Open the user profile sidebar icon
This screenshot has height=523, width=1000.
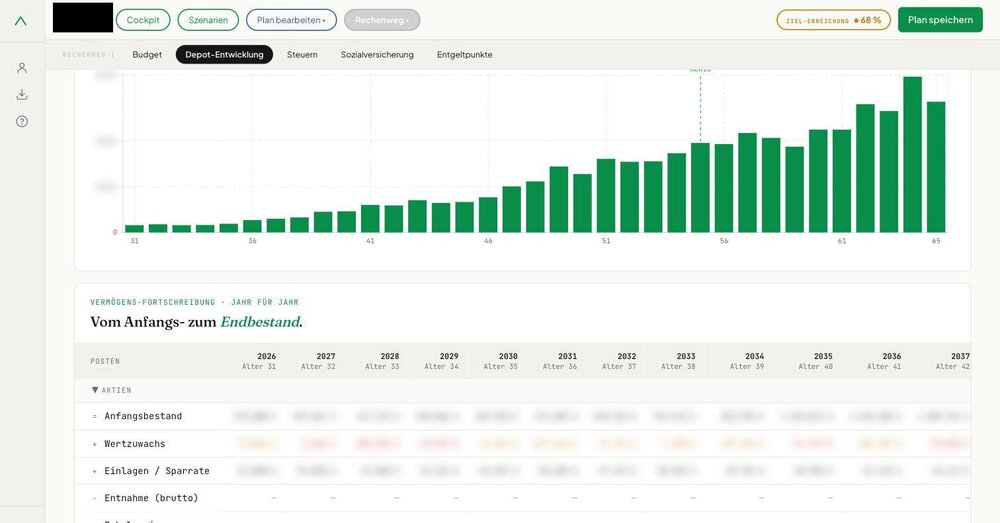pyautogui.click(x=22, y=68)
